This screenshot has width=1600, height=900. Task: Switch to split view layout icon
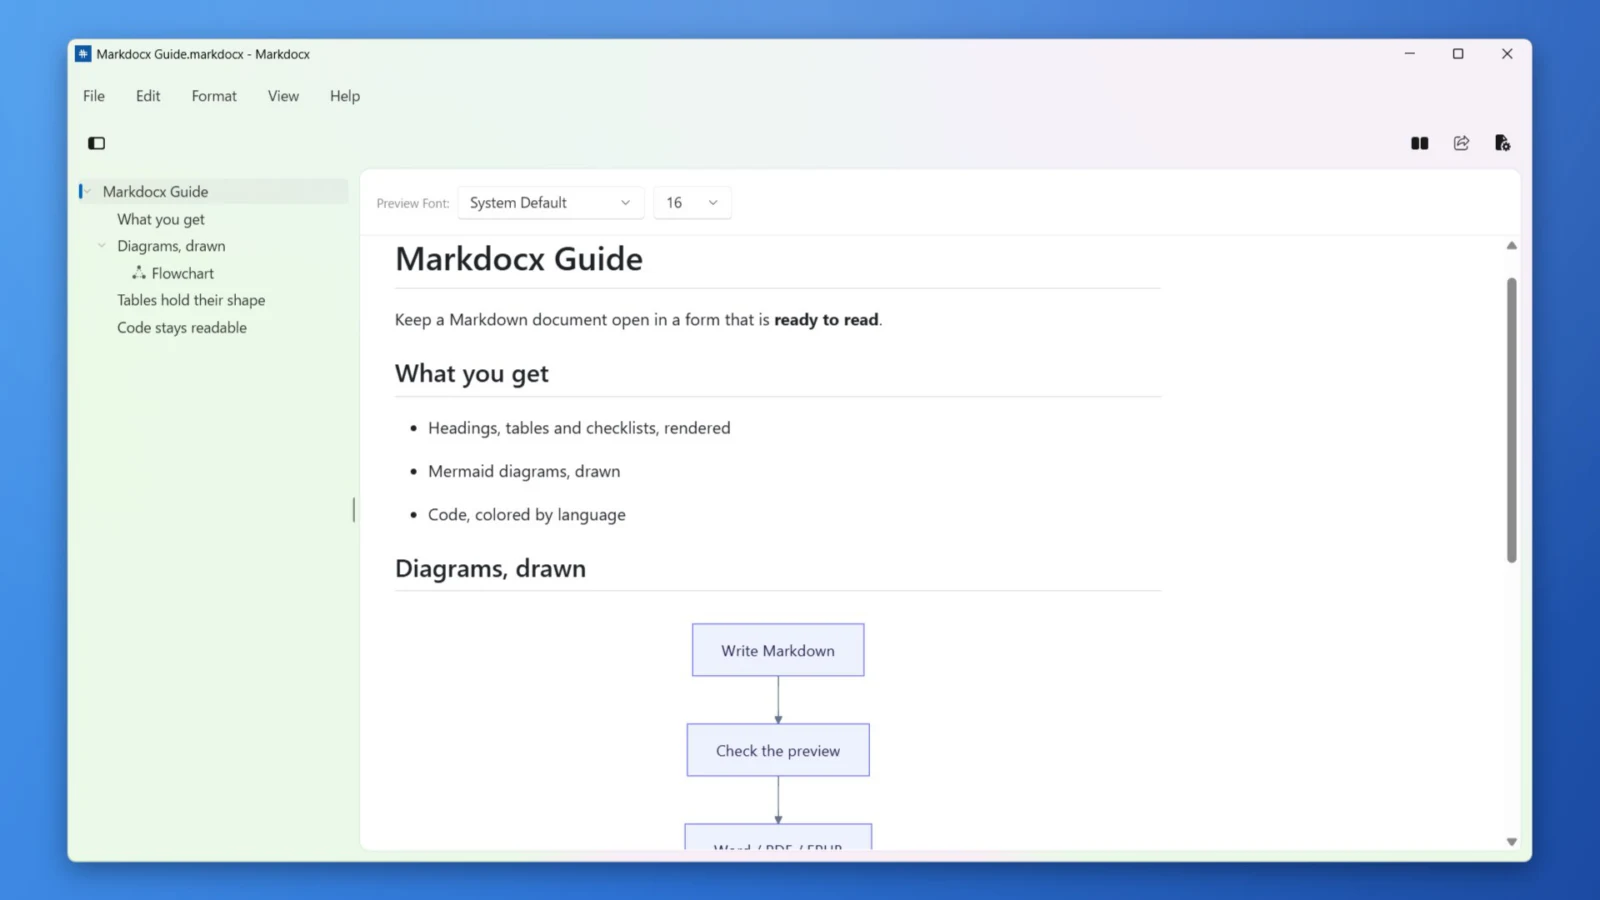coord(1419,143)
